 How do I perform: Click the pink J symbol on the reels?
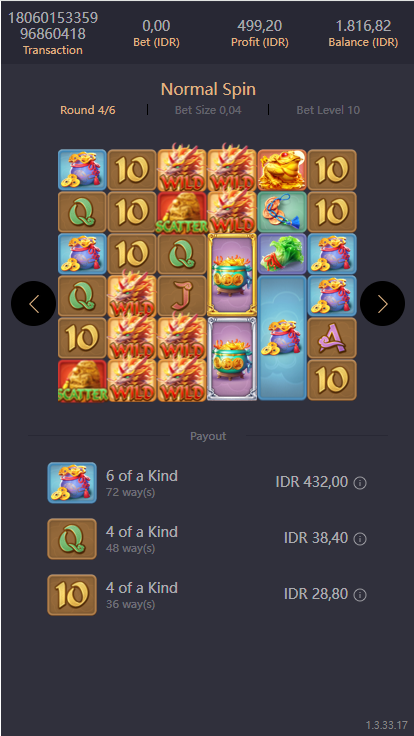pos(182,296)
